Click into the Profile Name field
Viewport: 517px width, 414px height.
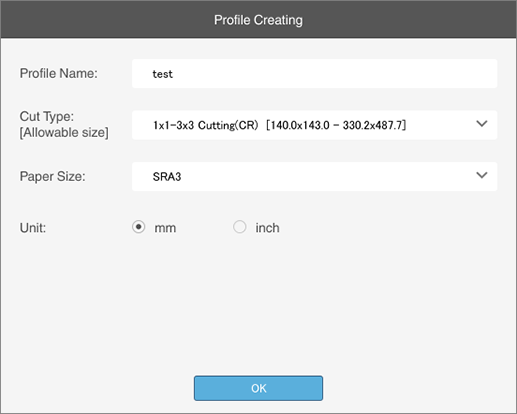(x=314, y=74)
